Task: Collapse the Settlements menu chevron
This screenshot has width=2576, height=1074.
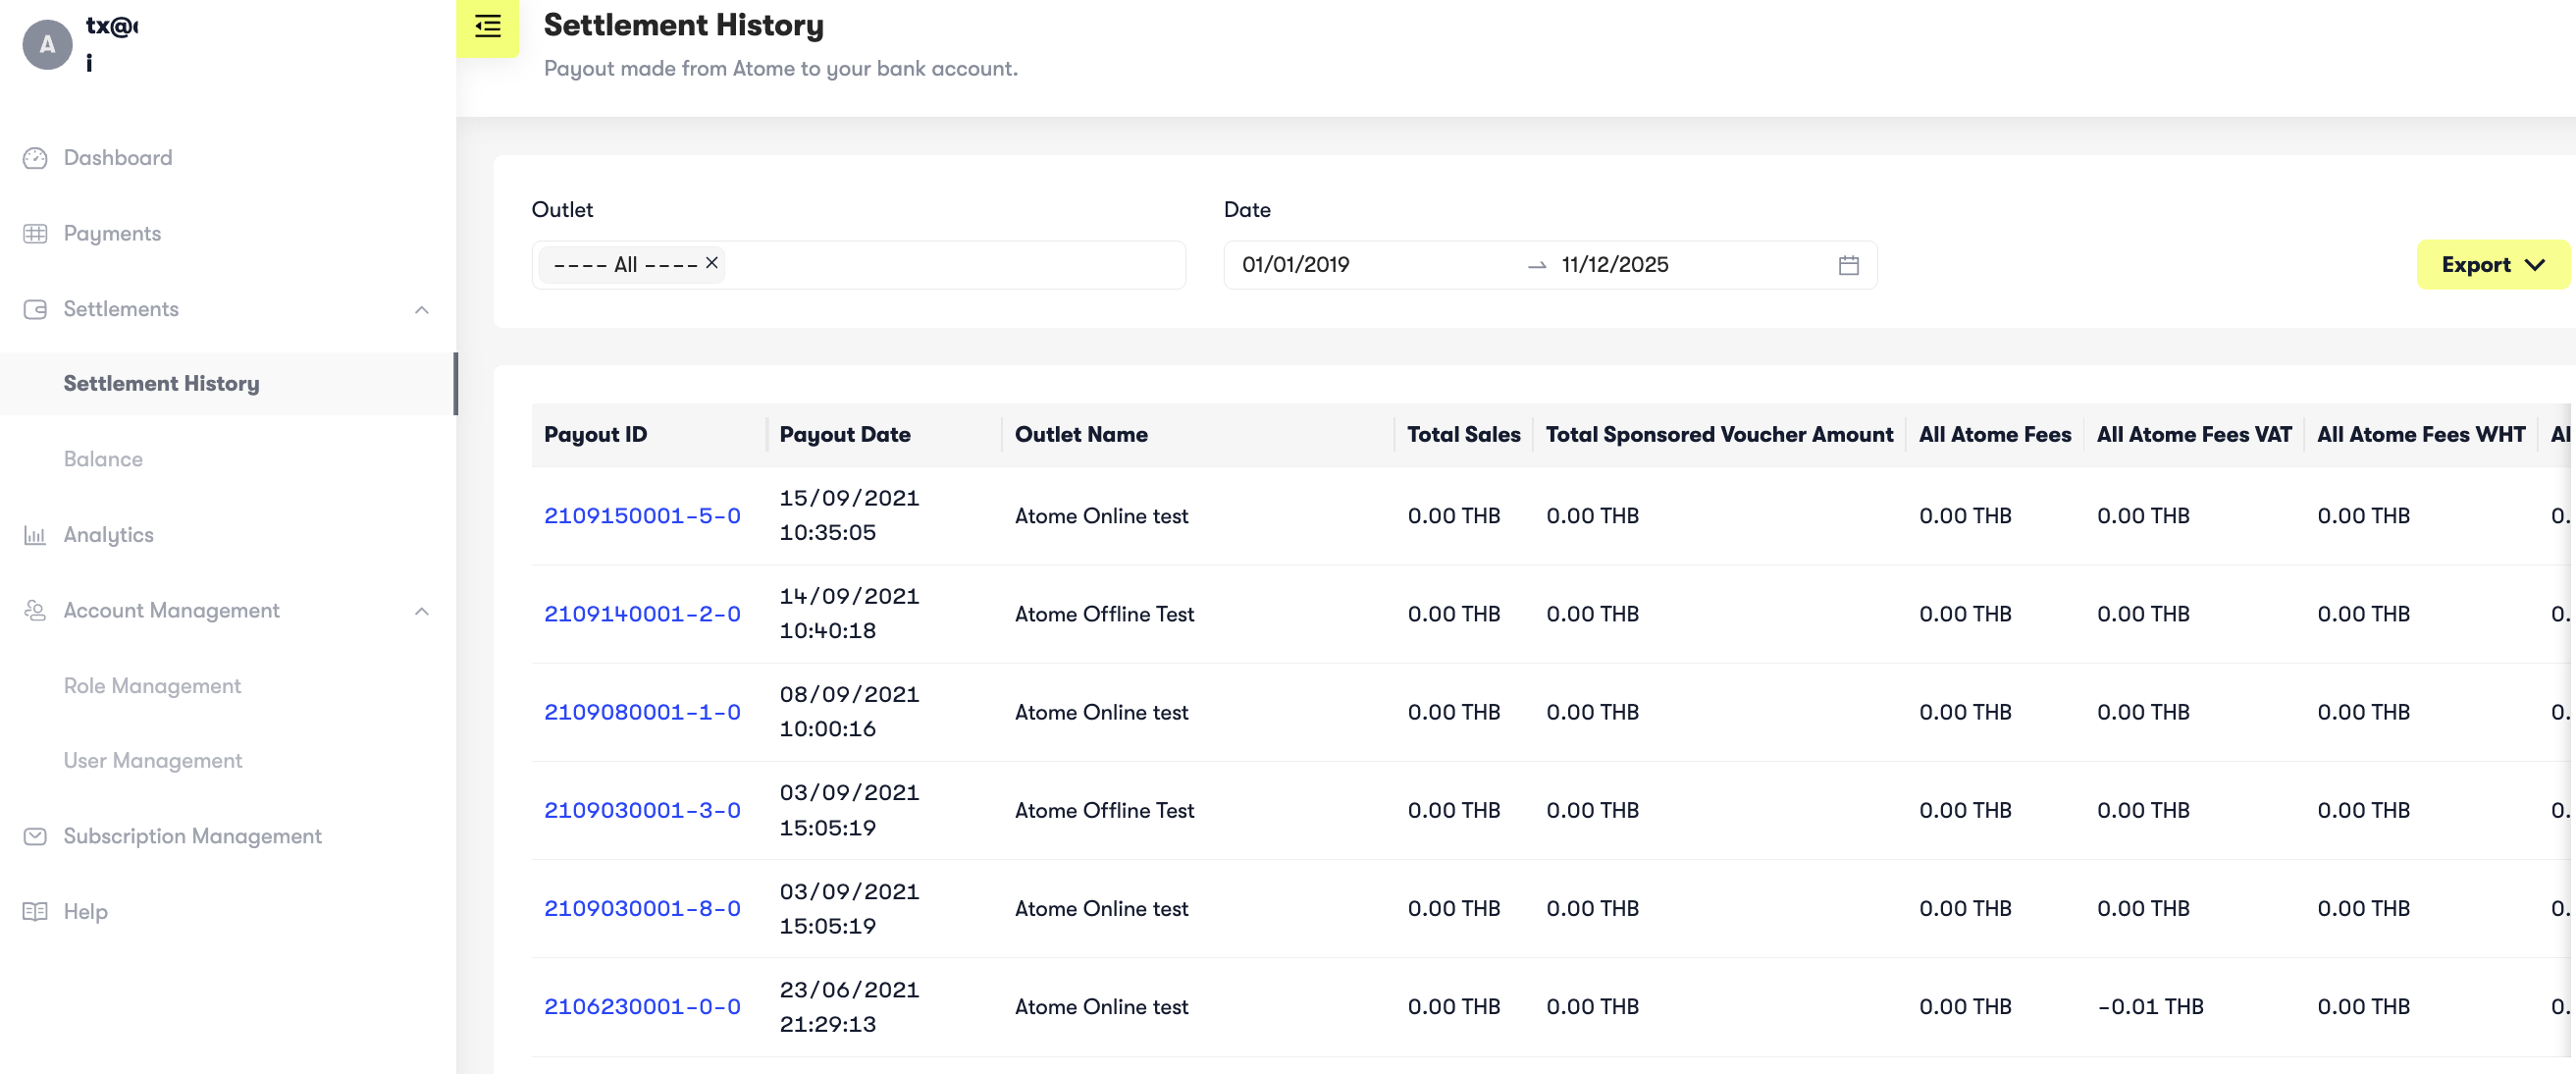Action: click(422, 310)
